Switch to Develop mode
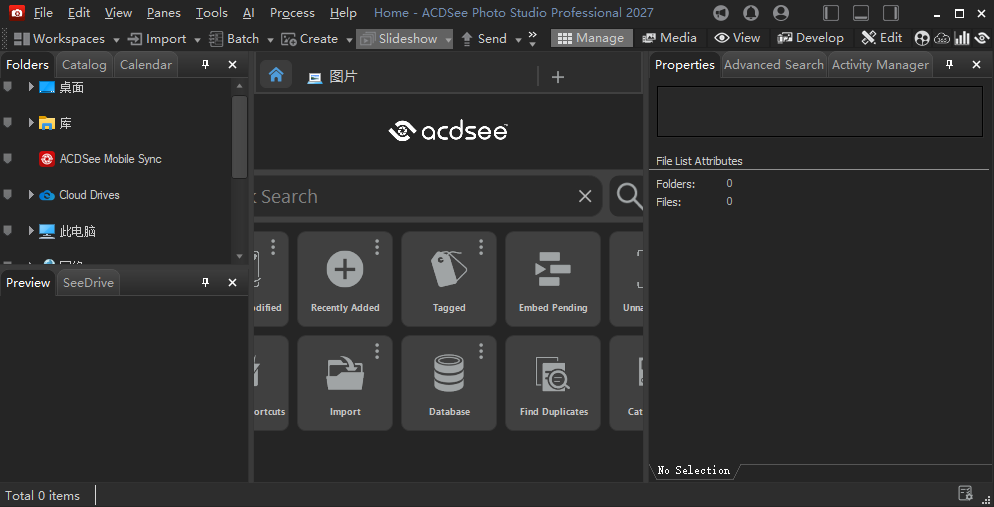This screenshot has width=994, height=507. tap(810, 38)
